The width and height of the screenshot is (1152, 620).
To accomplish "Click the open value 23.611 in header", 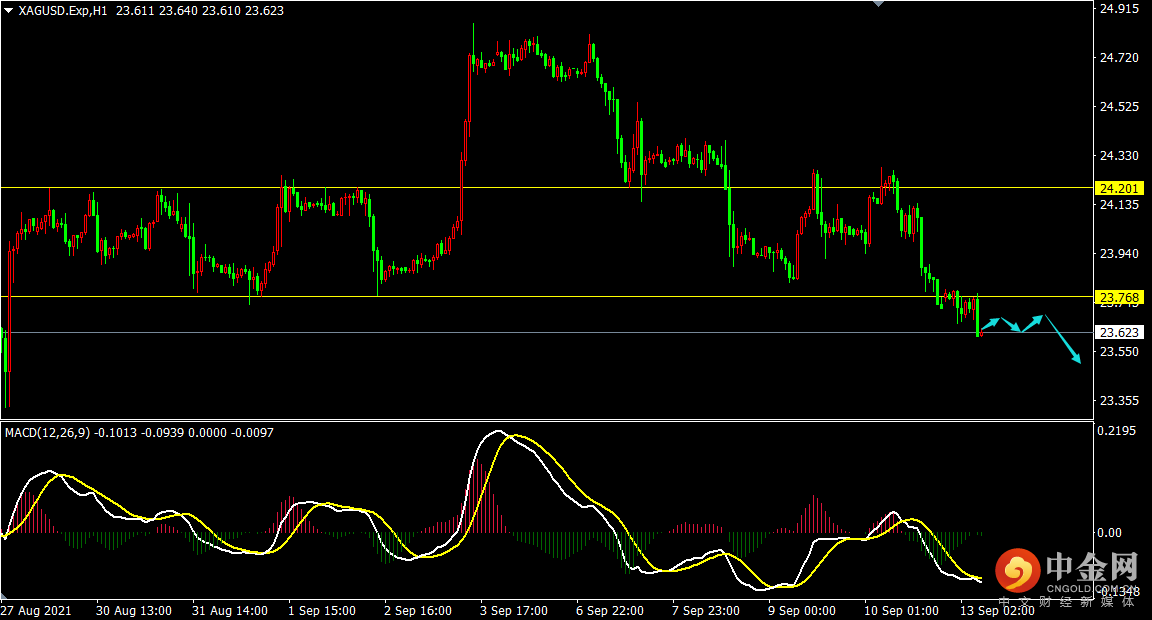I will point(134,11).
